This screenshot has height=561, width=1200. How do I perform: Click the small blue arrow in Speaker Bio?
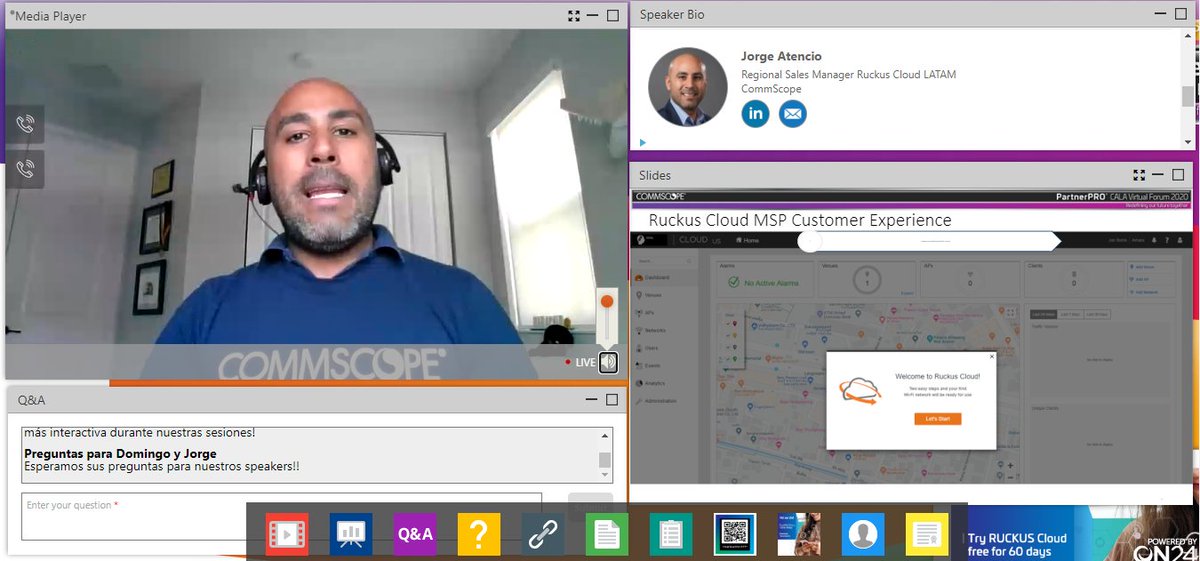643,143
